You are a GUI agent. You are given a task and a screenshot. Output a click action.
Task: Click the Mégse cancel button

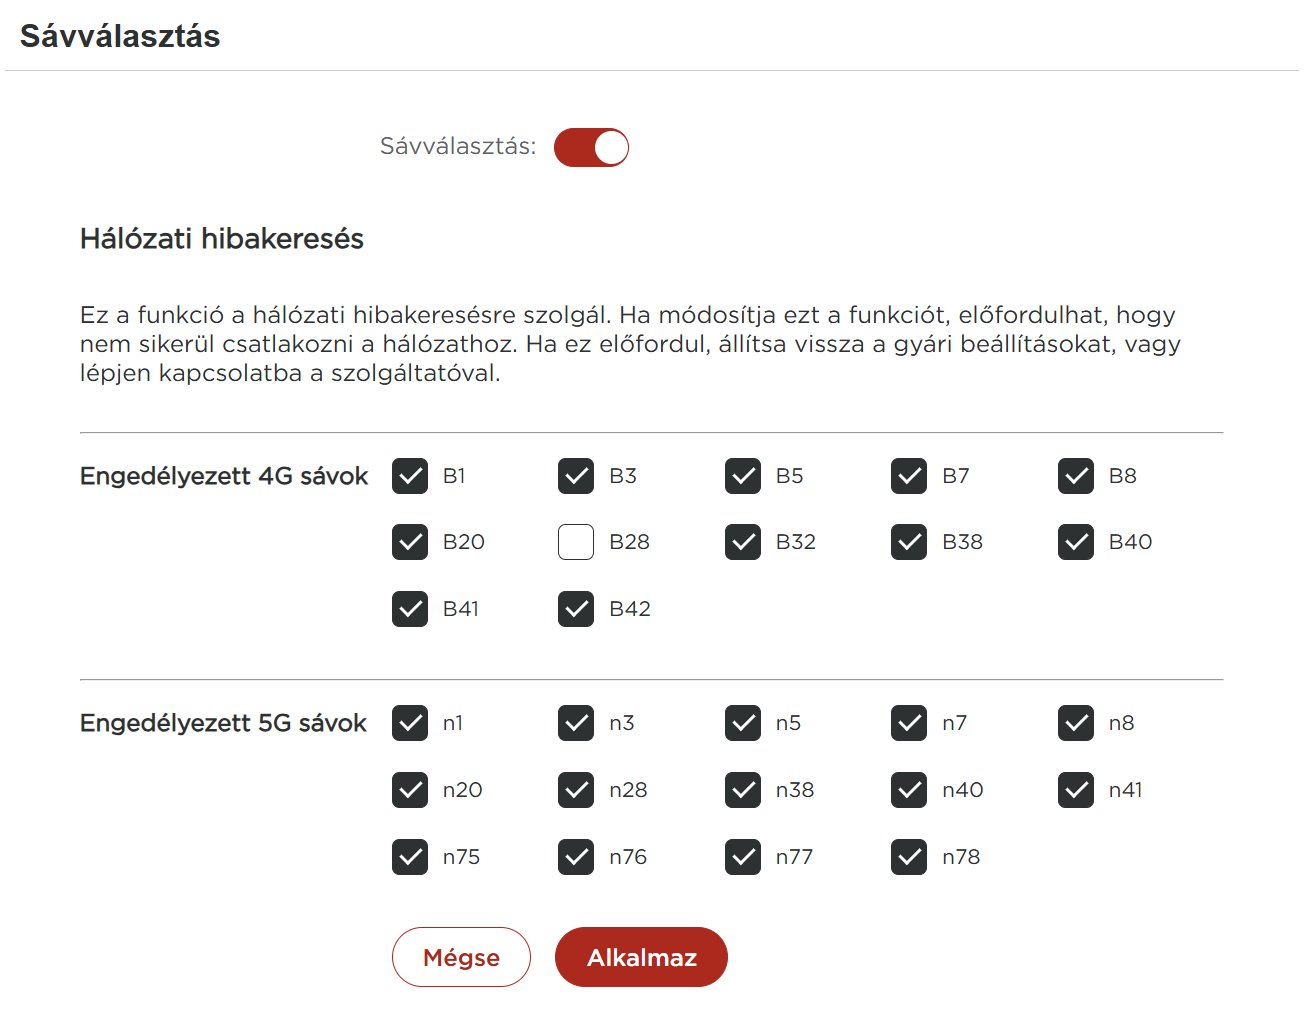tap(461, 957)
